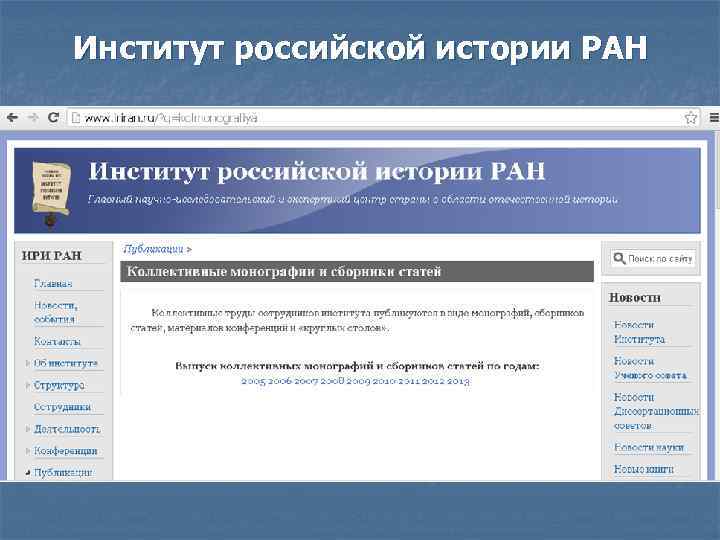Open 'Контакты' in left menu
The width and height of the screenshot is (720, 540).
57,342
